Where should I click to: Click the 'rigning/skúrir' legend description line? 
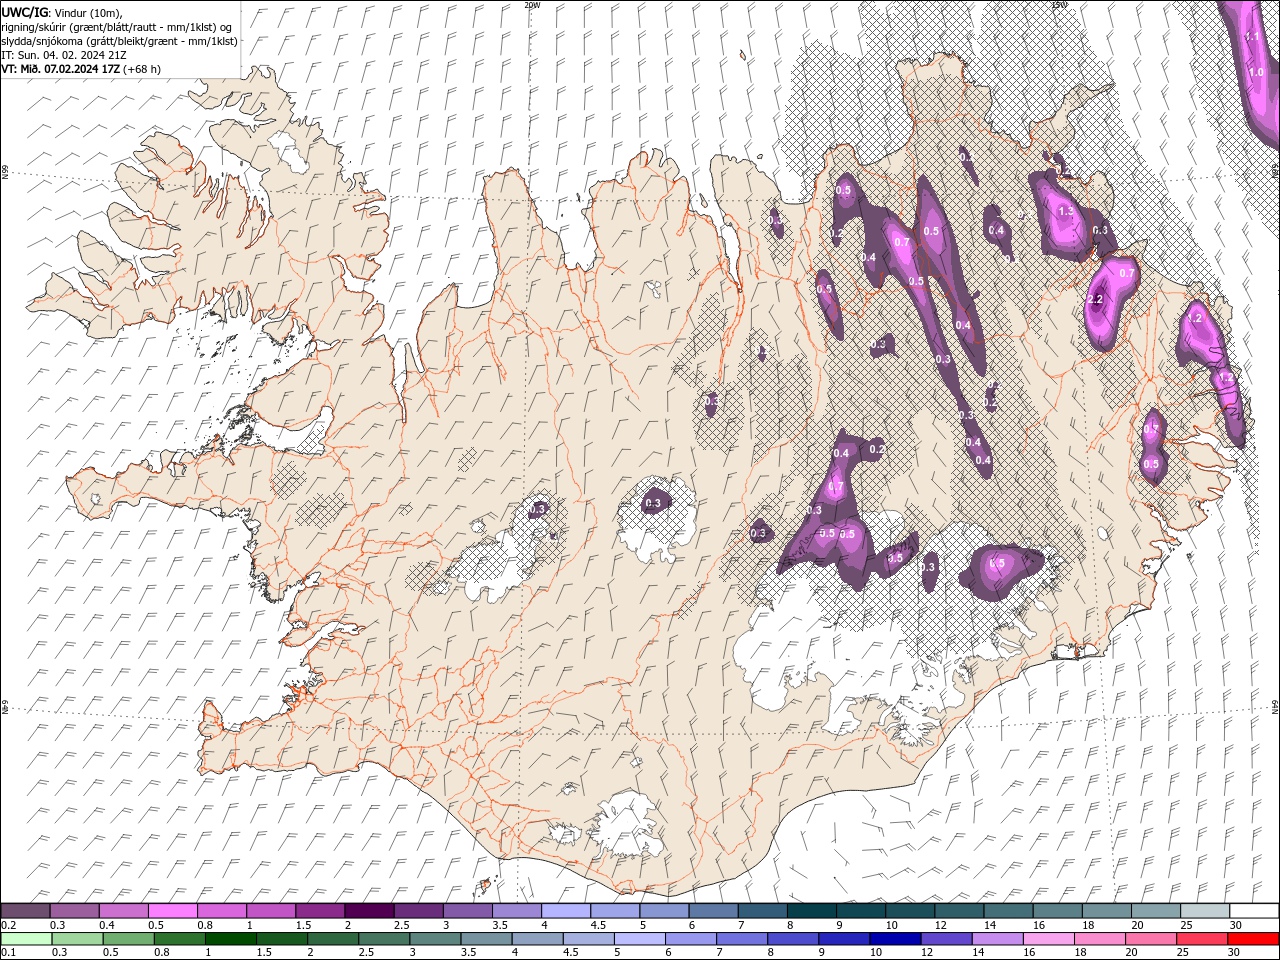118,27
